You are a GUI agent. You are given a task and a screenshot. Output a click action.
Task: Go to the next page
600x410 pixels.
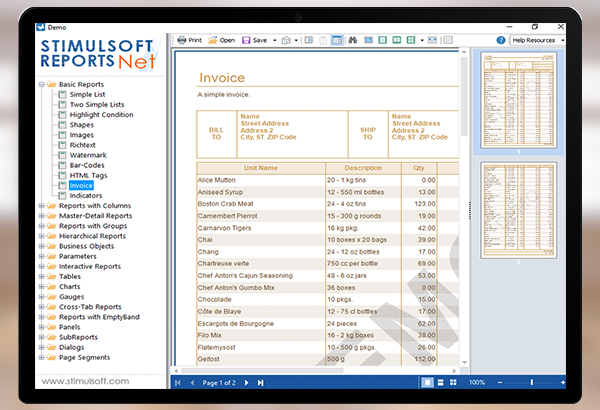(x=246, y=382)
